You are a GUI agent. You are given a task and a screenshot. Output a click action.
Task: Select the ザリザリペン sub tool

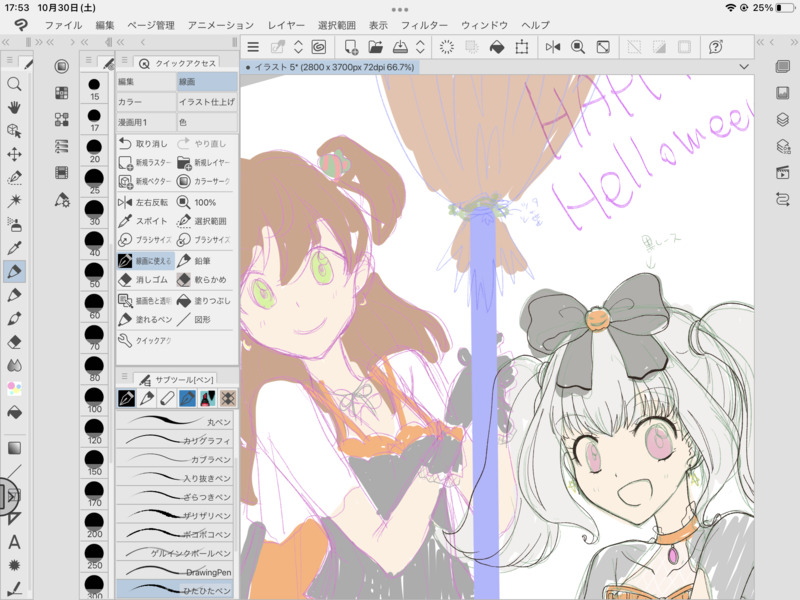point(175,515)
